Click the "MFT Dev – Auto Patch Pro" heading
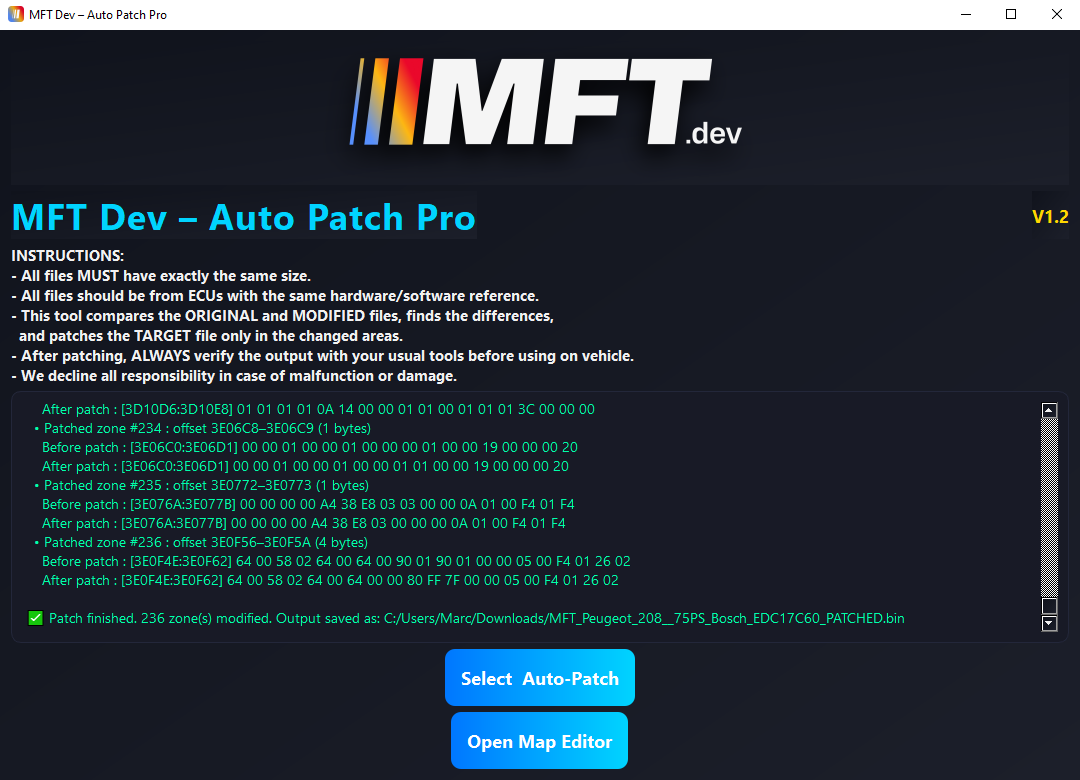The image size is (1080, 780). [x=244, y=218]
